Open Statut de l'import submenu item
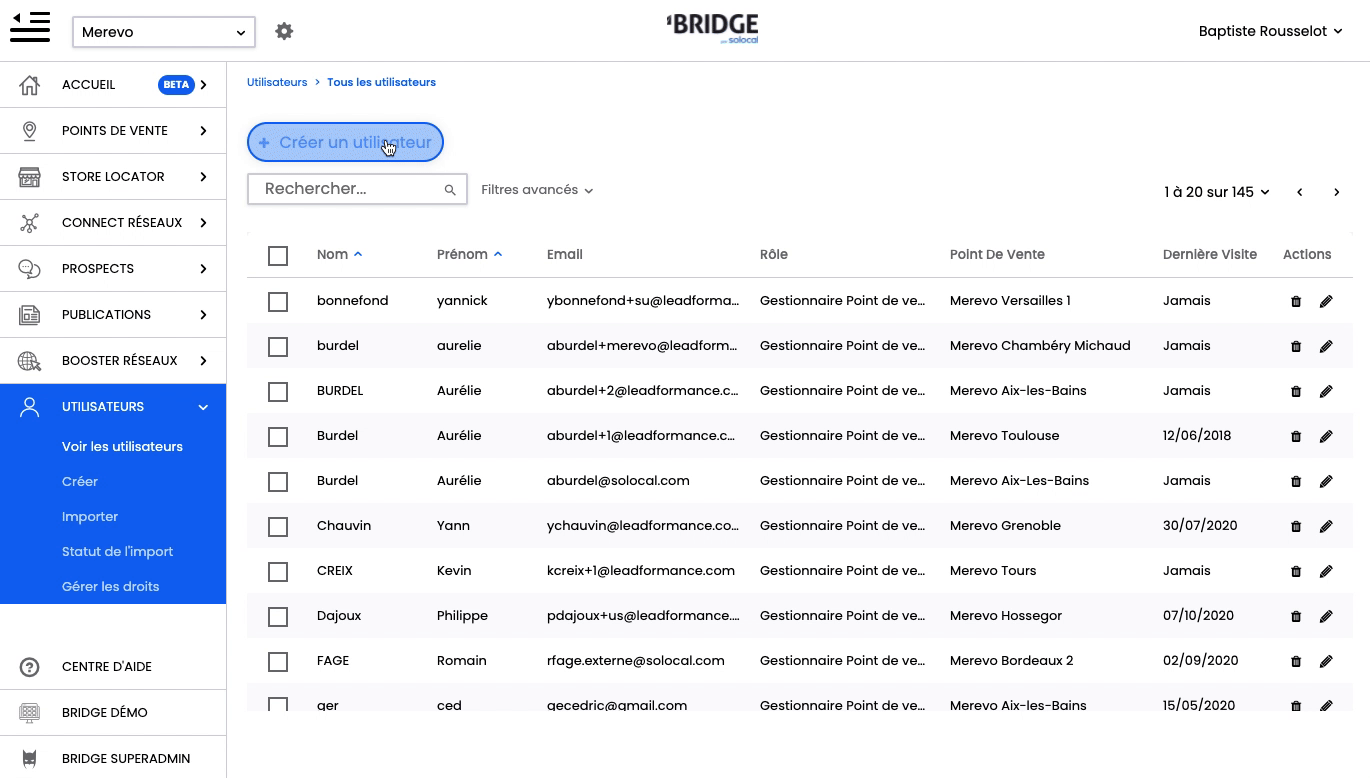 click(117, 551)
